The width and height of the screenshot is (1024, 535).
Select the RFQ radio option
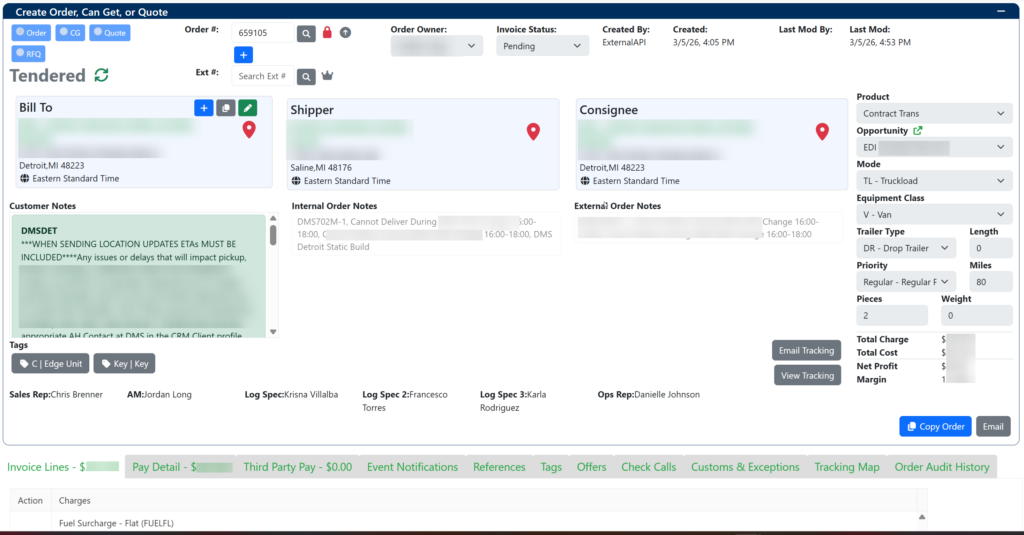(28, 54)
